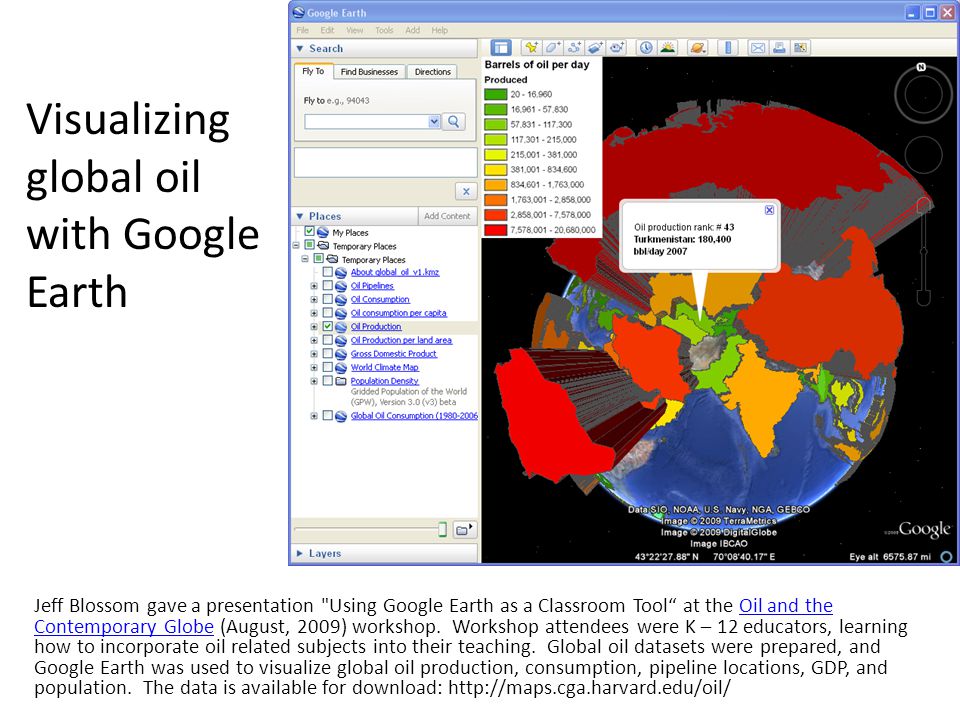Click the Add Placemark pushpin icon
This screenshot has height=720, width=960.
click(x=531, y=48)
